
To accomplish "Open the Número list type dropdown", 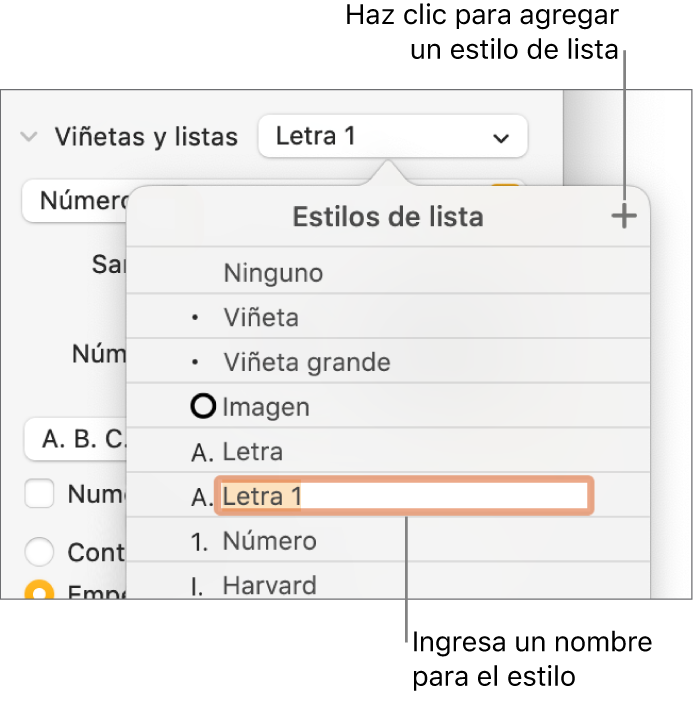I will tap(75, 201).
